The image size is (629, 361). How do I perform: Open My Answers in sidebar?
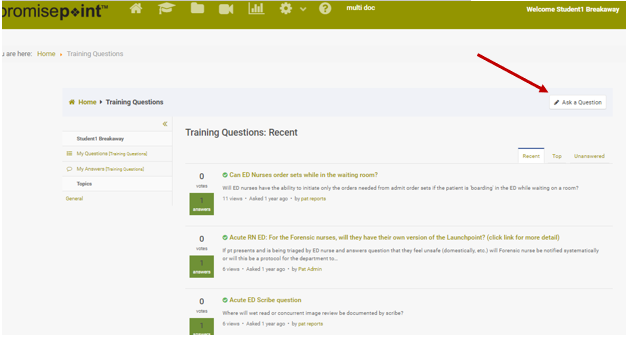(x=110, y=169)
